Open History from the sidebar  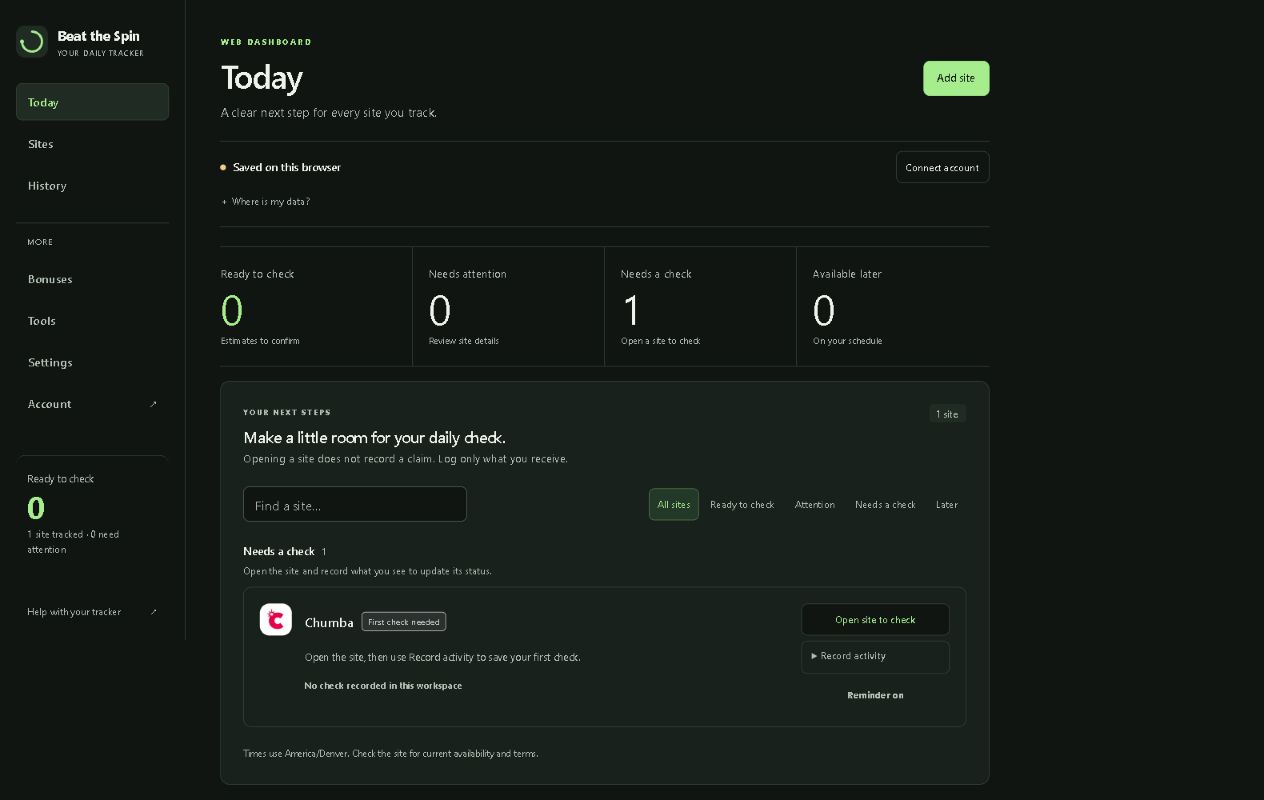[x=92, y=186]
